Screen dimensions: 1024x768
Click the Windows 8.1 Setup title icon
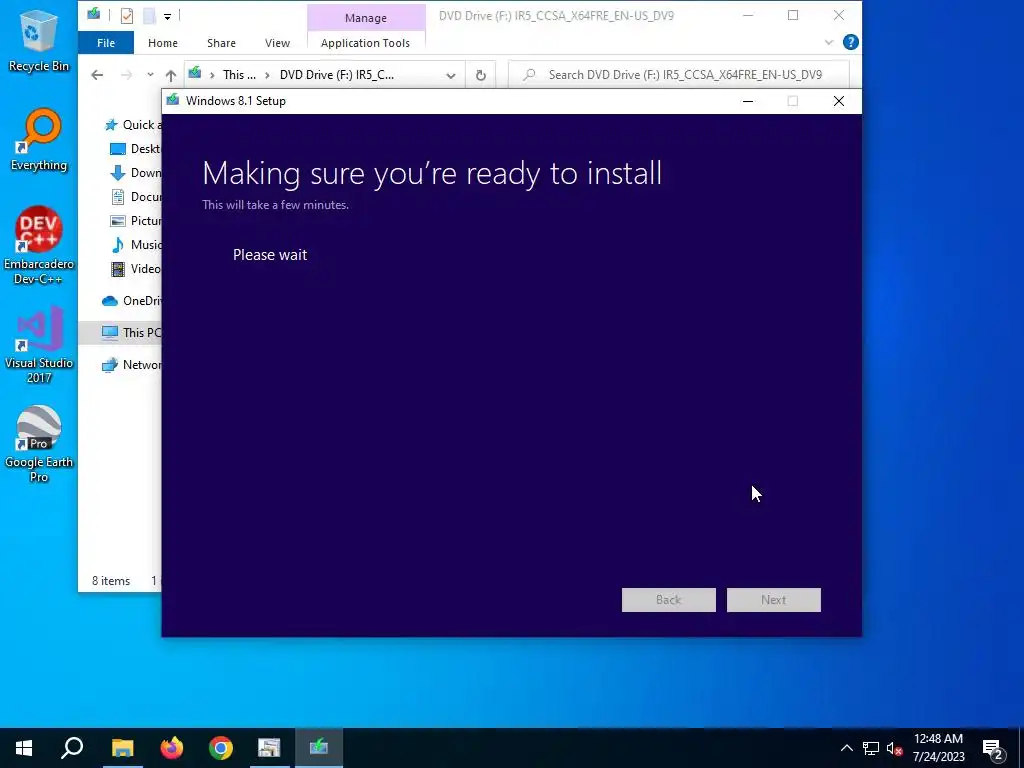click(173, 101)
